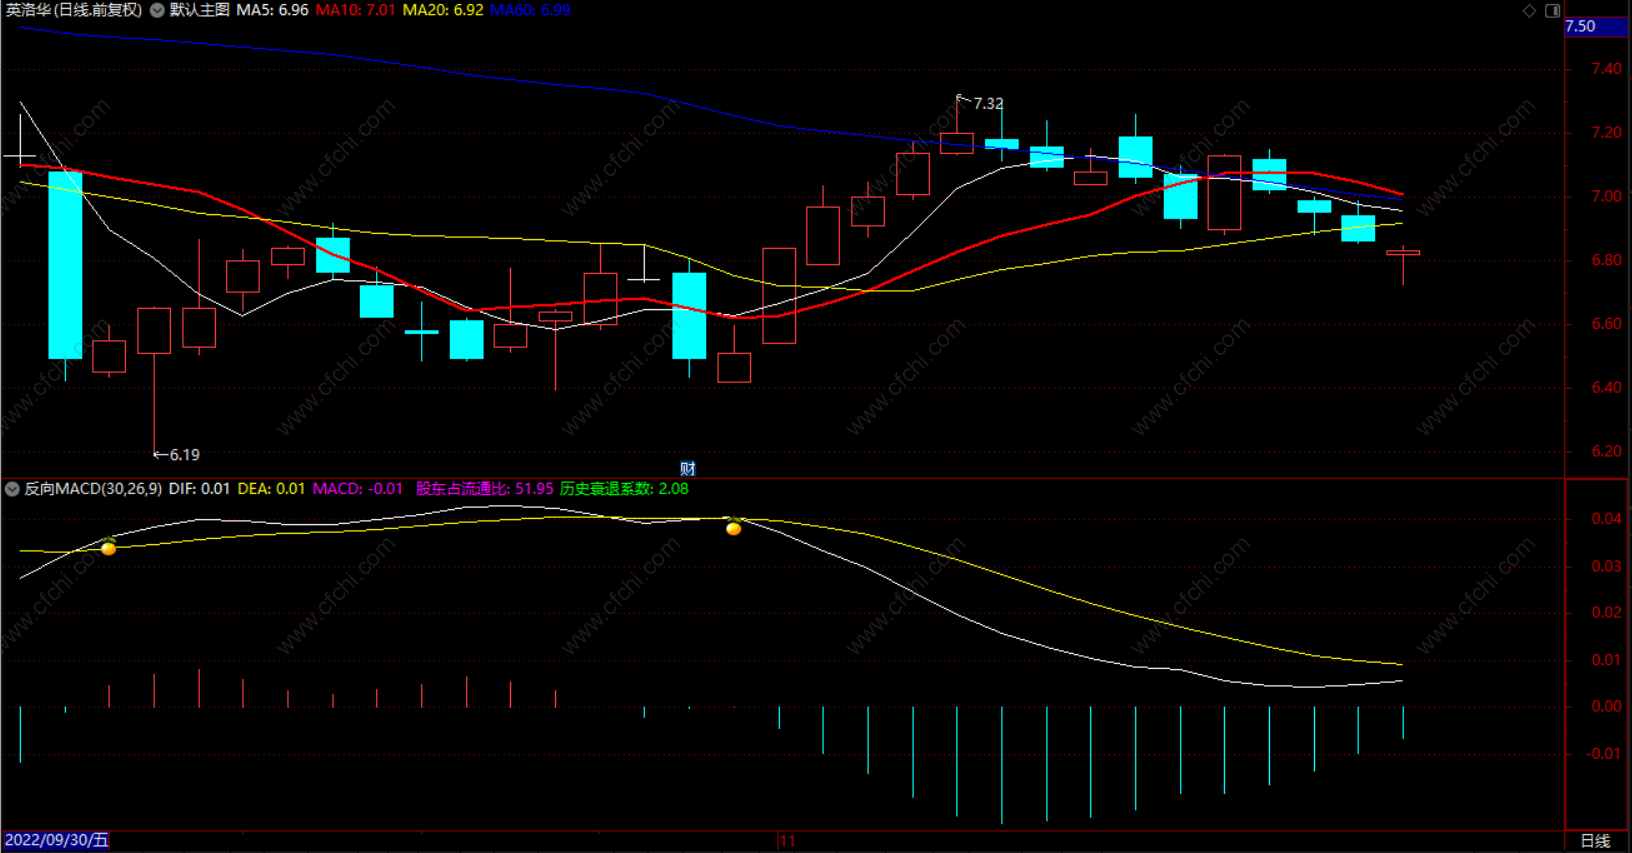Select the MA20: 6.92 indicator label
Image resolution: width=1632 pixels, height=853 pixels.
443,10
